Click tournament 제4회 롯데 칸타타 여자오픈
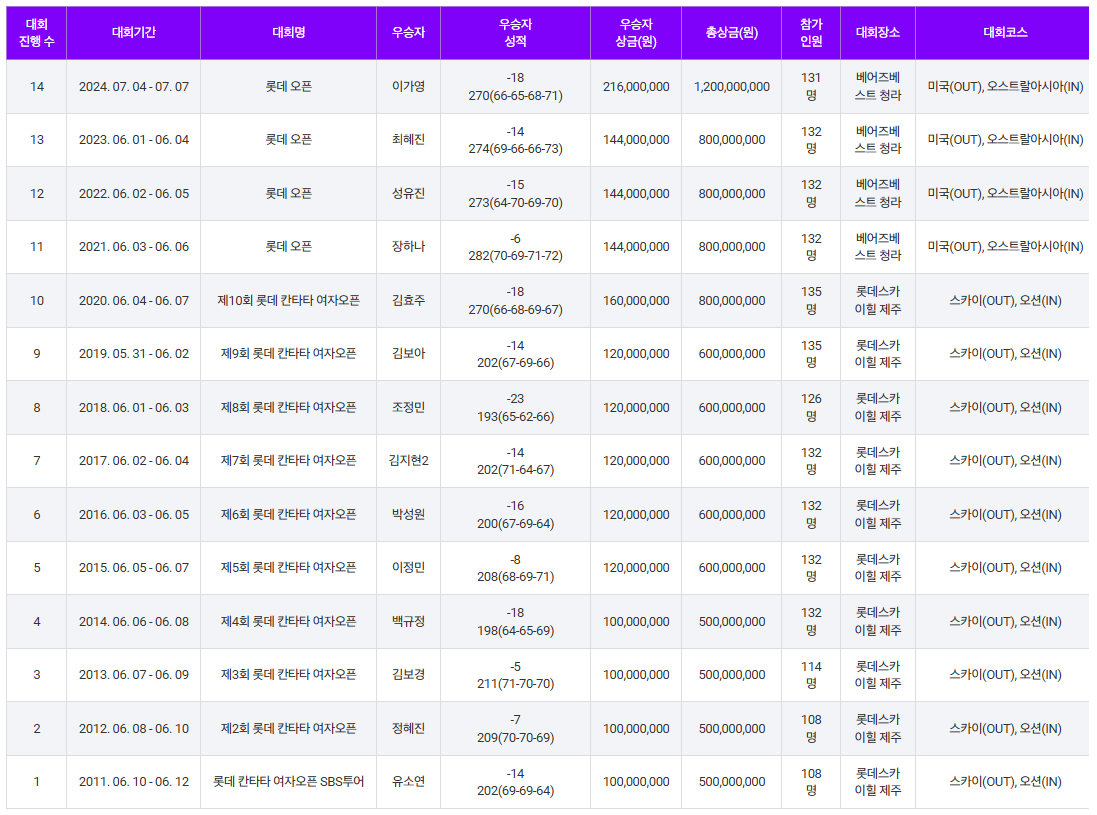Screen dimensions: 1097x815 coord(288,622)
